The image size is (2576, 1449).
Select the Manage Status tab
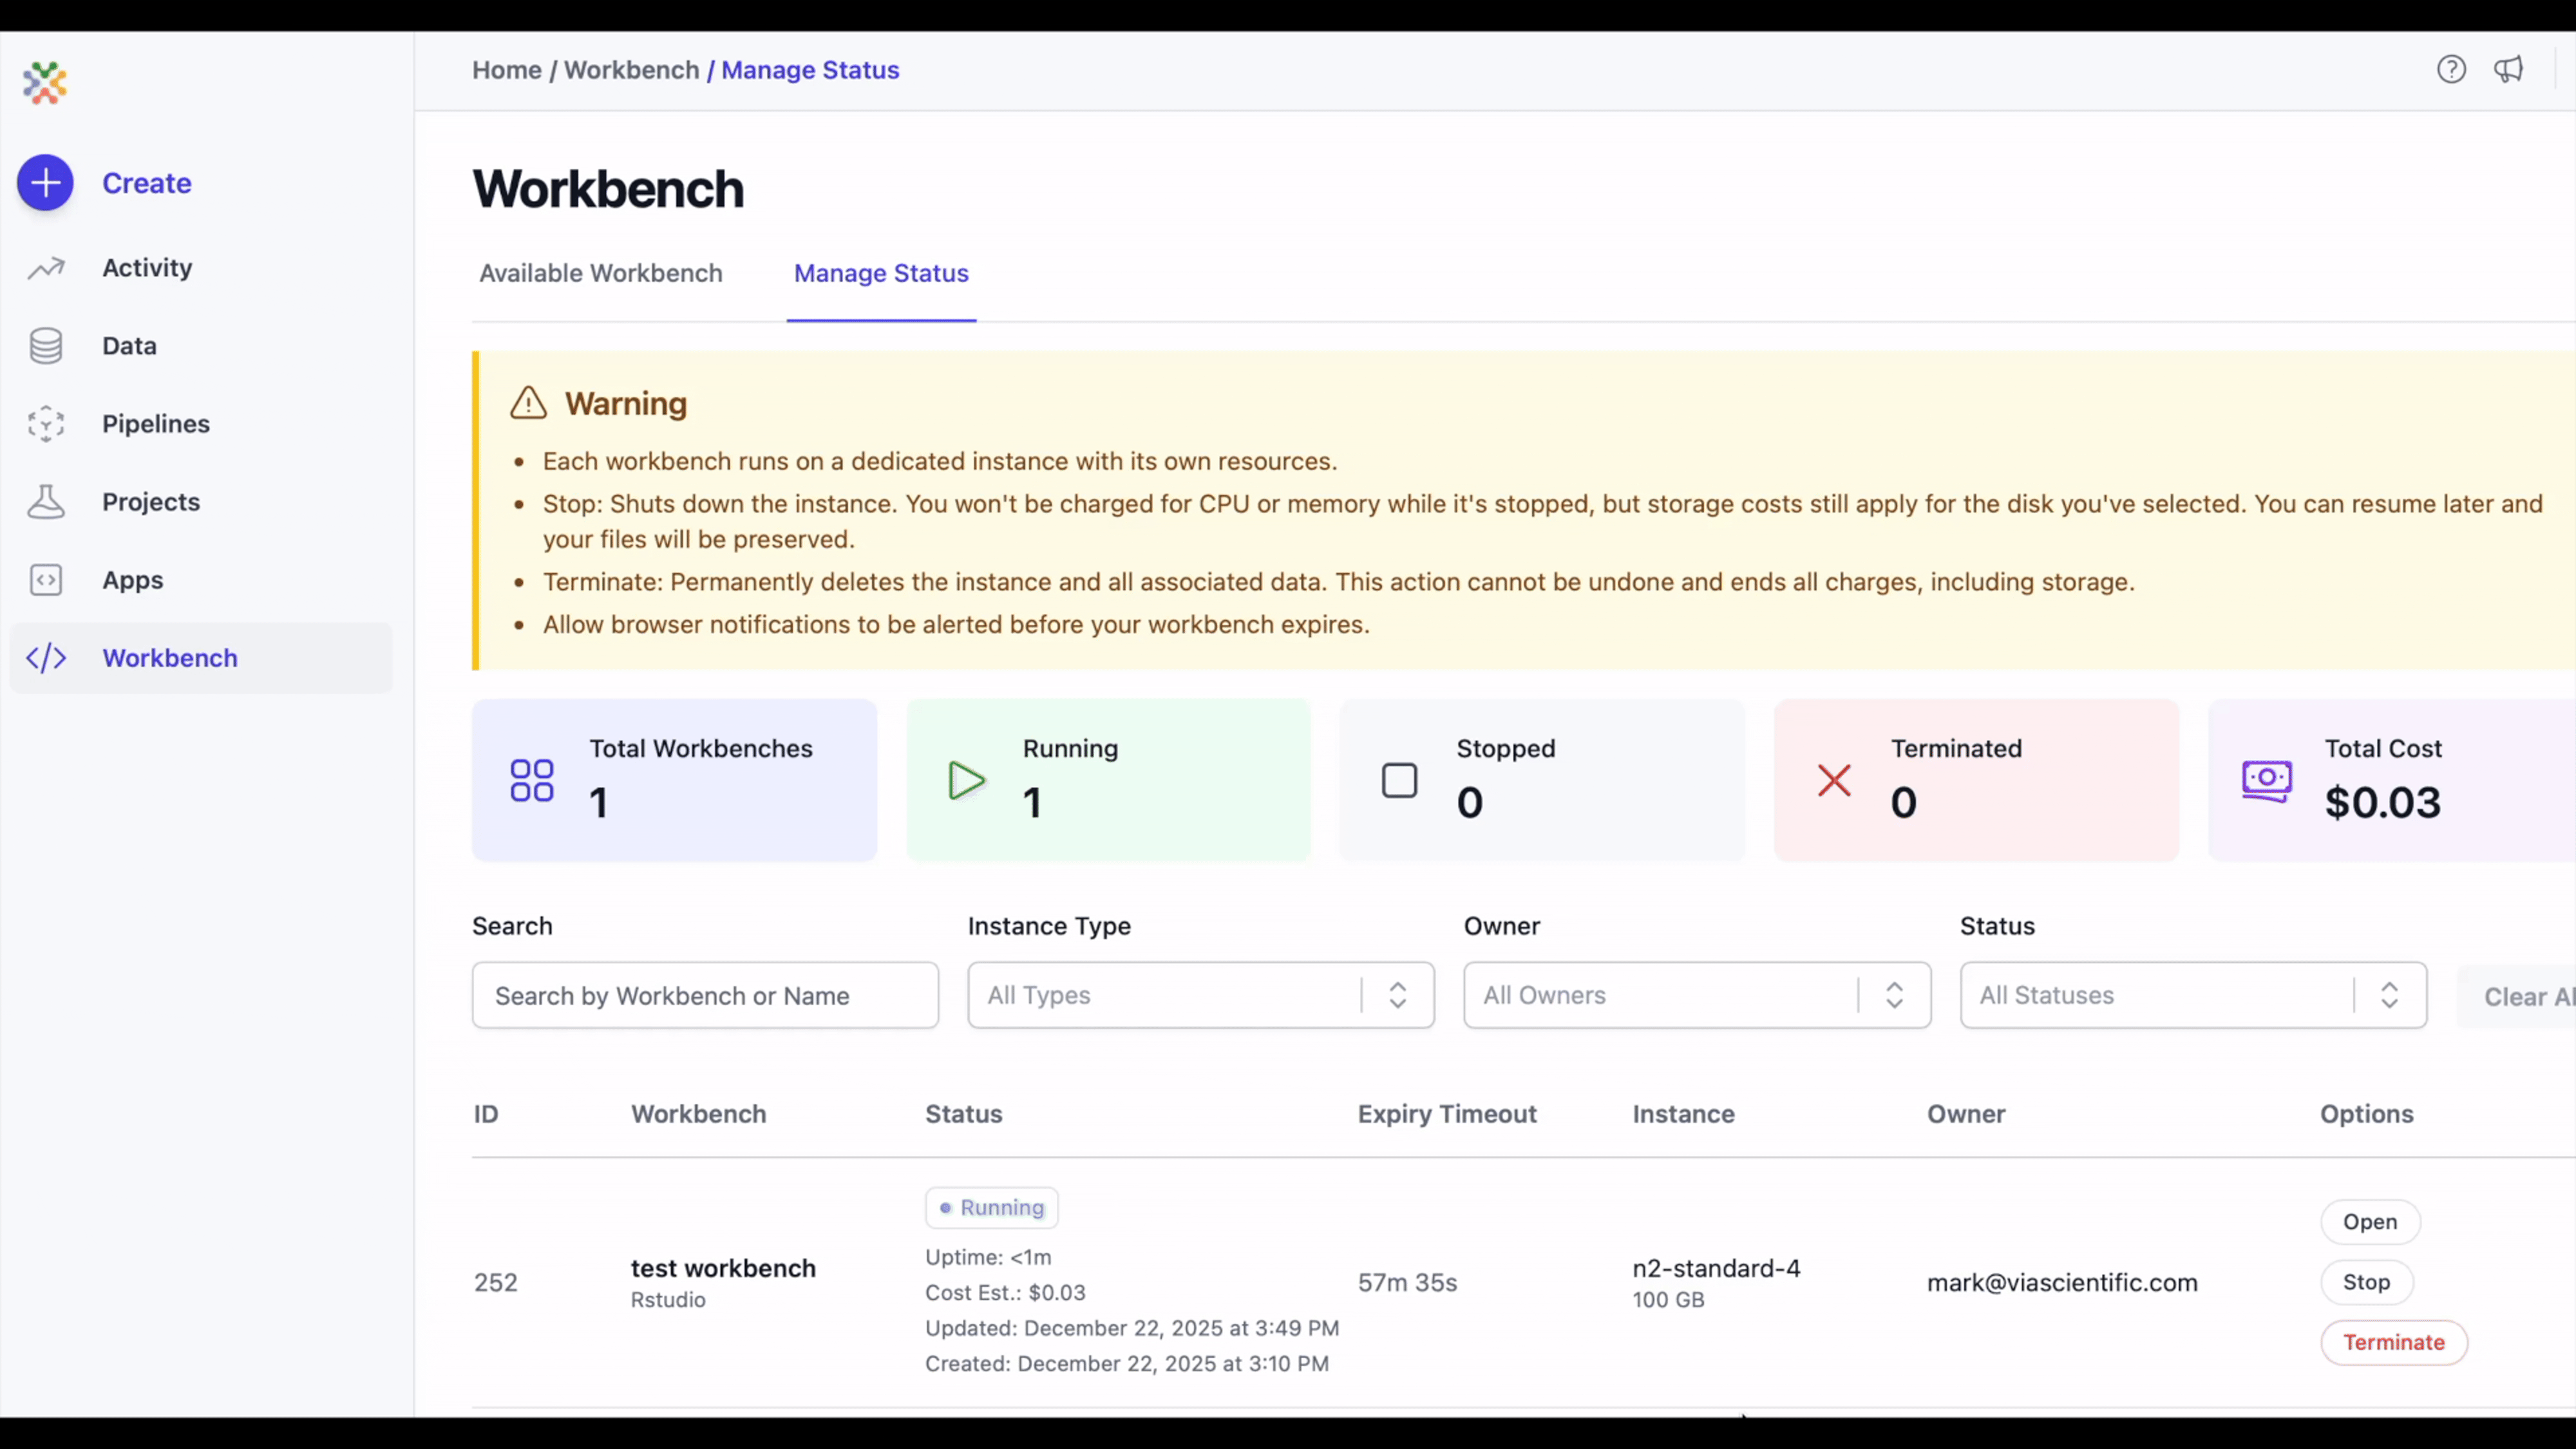tap(881, 273)
